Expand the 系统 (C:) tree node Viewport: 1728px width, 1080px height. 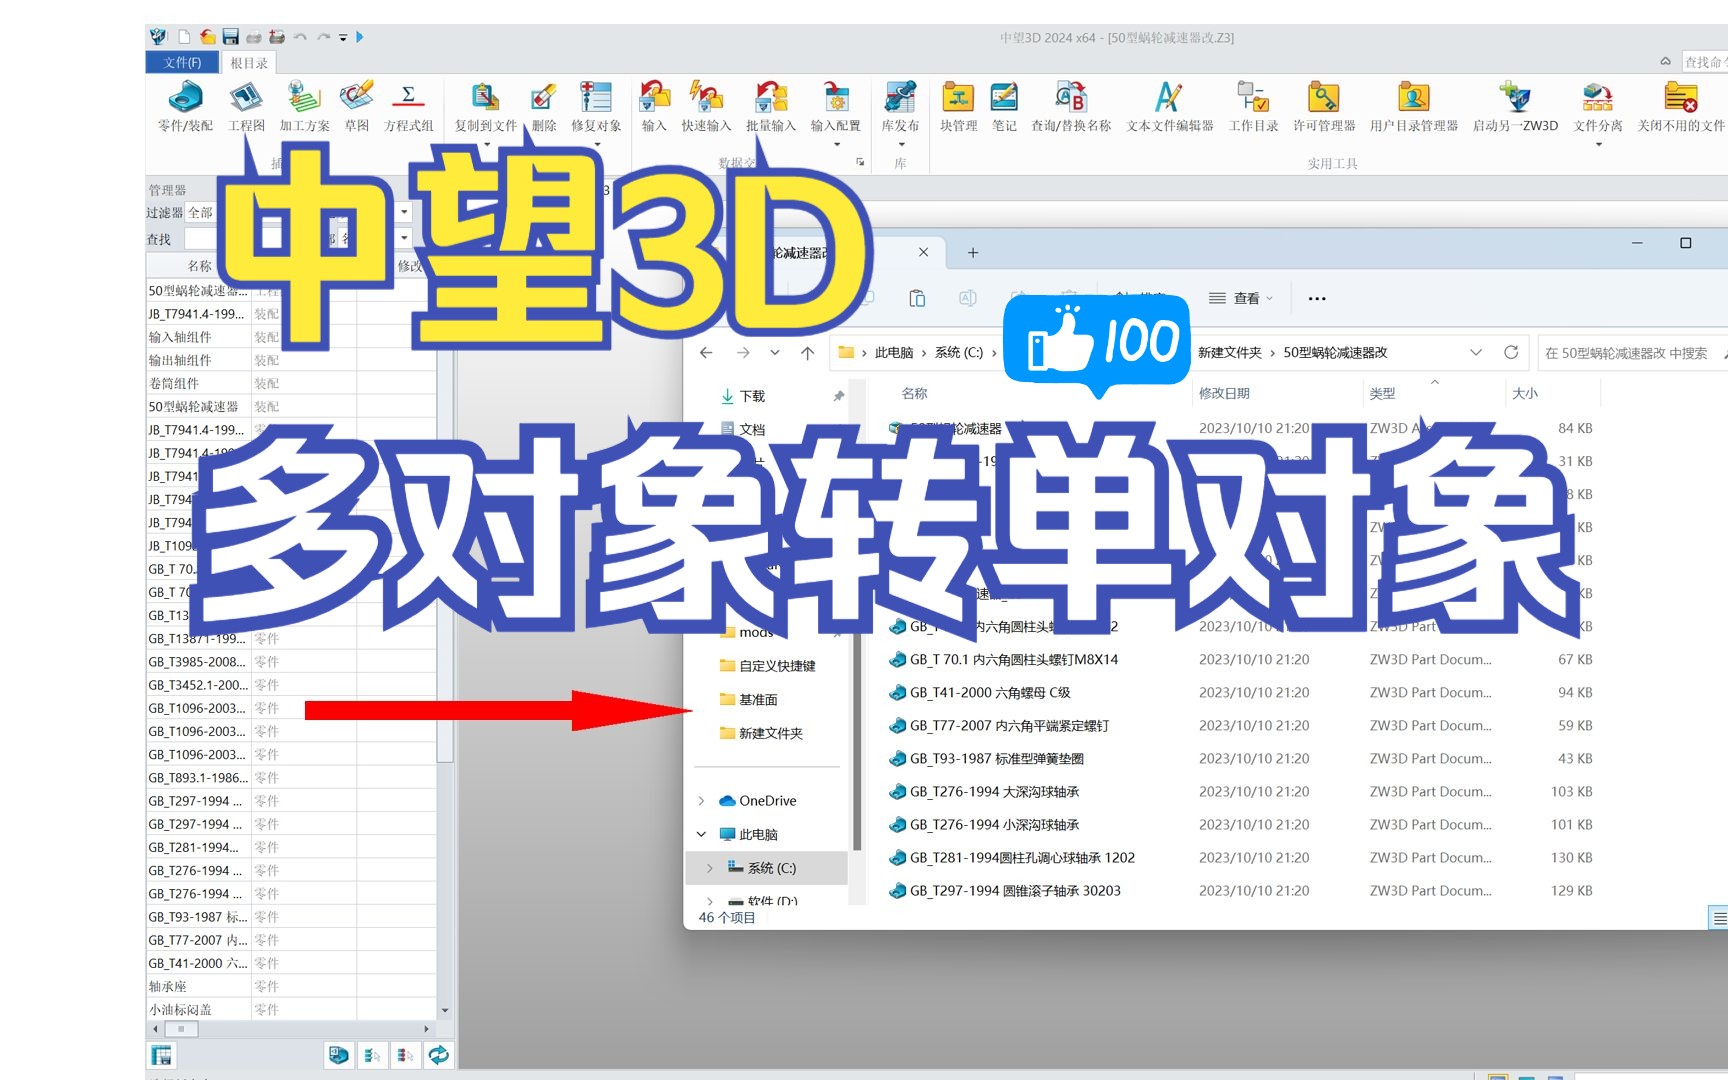click(710, 868)
